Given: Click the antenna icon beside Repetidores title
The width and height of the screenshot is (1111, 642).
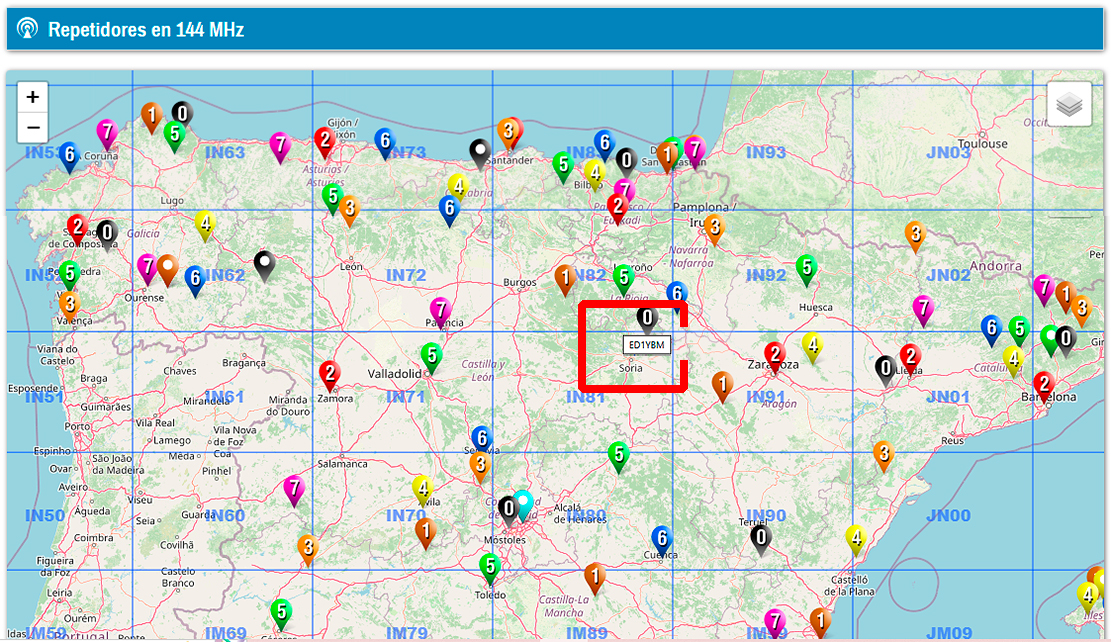Looking at the screenshot, I should tap(28, 29).
